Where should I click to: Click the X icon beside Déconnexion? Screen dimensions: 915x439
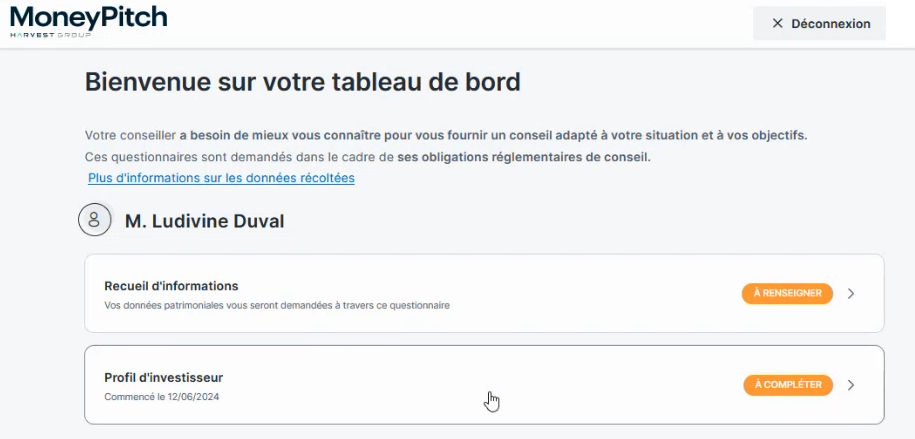[x=777, y=23]
